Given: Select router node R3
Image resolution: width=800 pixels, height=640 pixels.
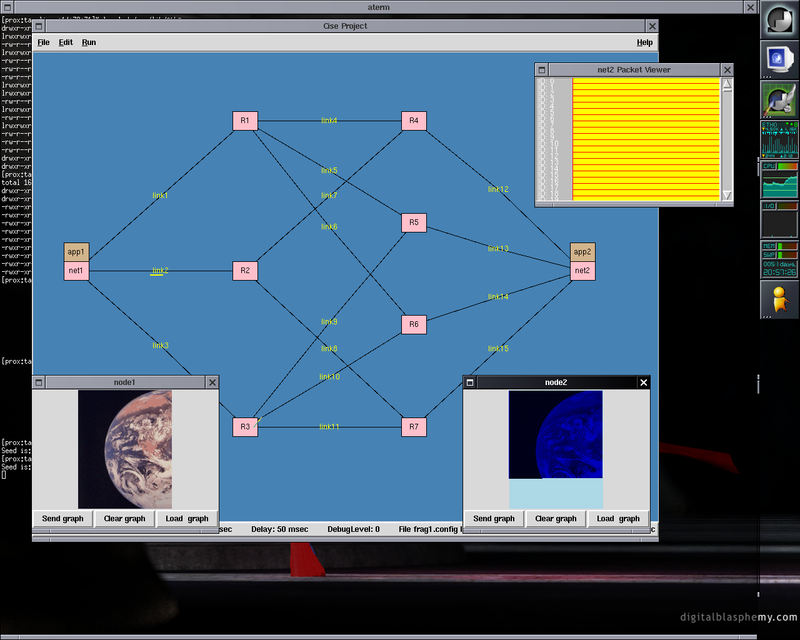Looking at the screenshot, I should click(x=245, y=427).
